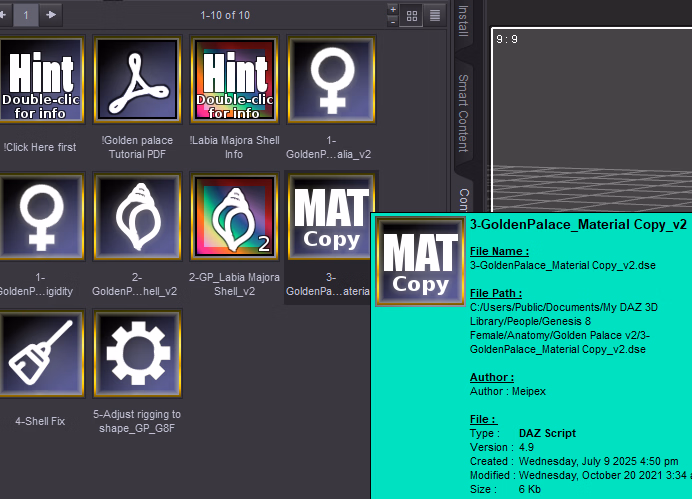
Task: Switch to list view mode
Action: pos(435,15)
